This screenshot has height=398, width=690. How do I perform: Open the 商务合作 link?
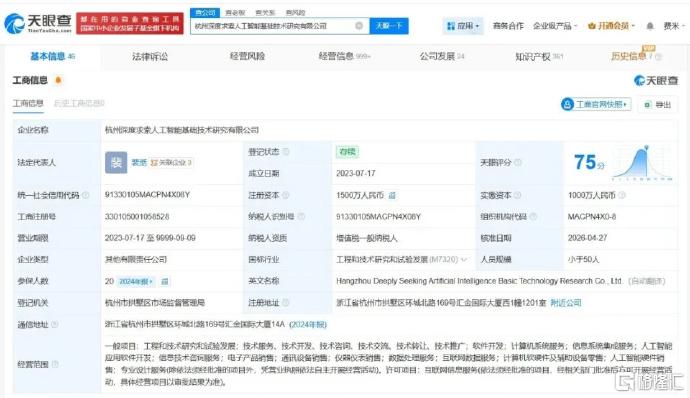click(508, 26)
